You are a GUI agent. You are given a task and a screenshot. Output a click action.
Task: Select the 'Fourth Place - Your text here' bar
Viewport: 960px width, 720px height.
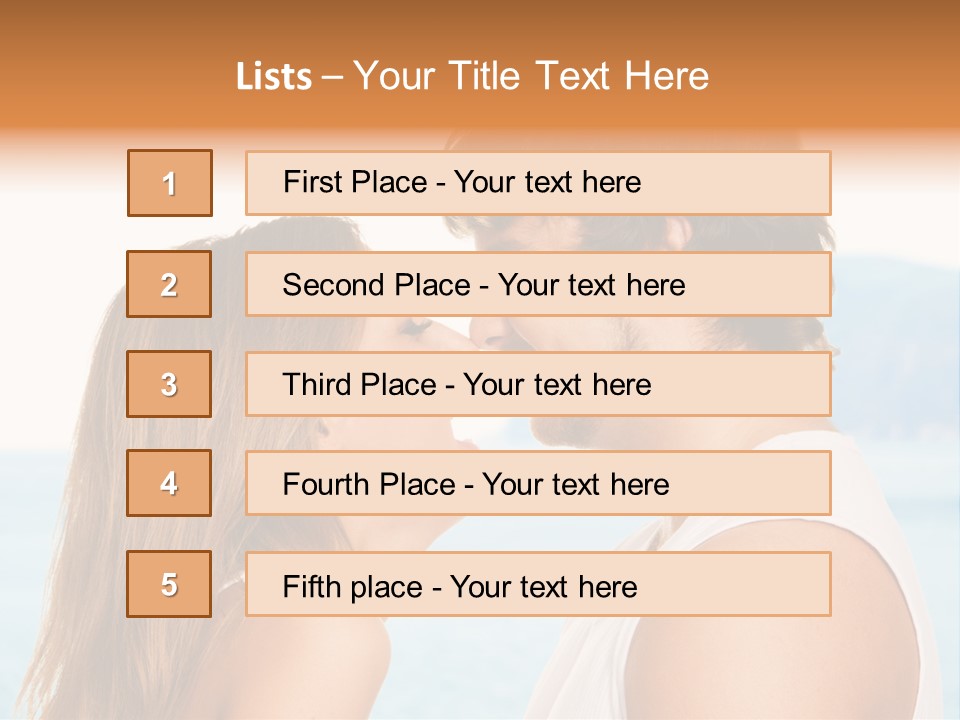pyautogui.click(x=538, y=483)
